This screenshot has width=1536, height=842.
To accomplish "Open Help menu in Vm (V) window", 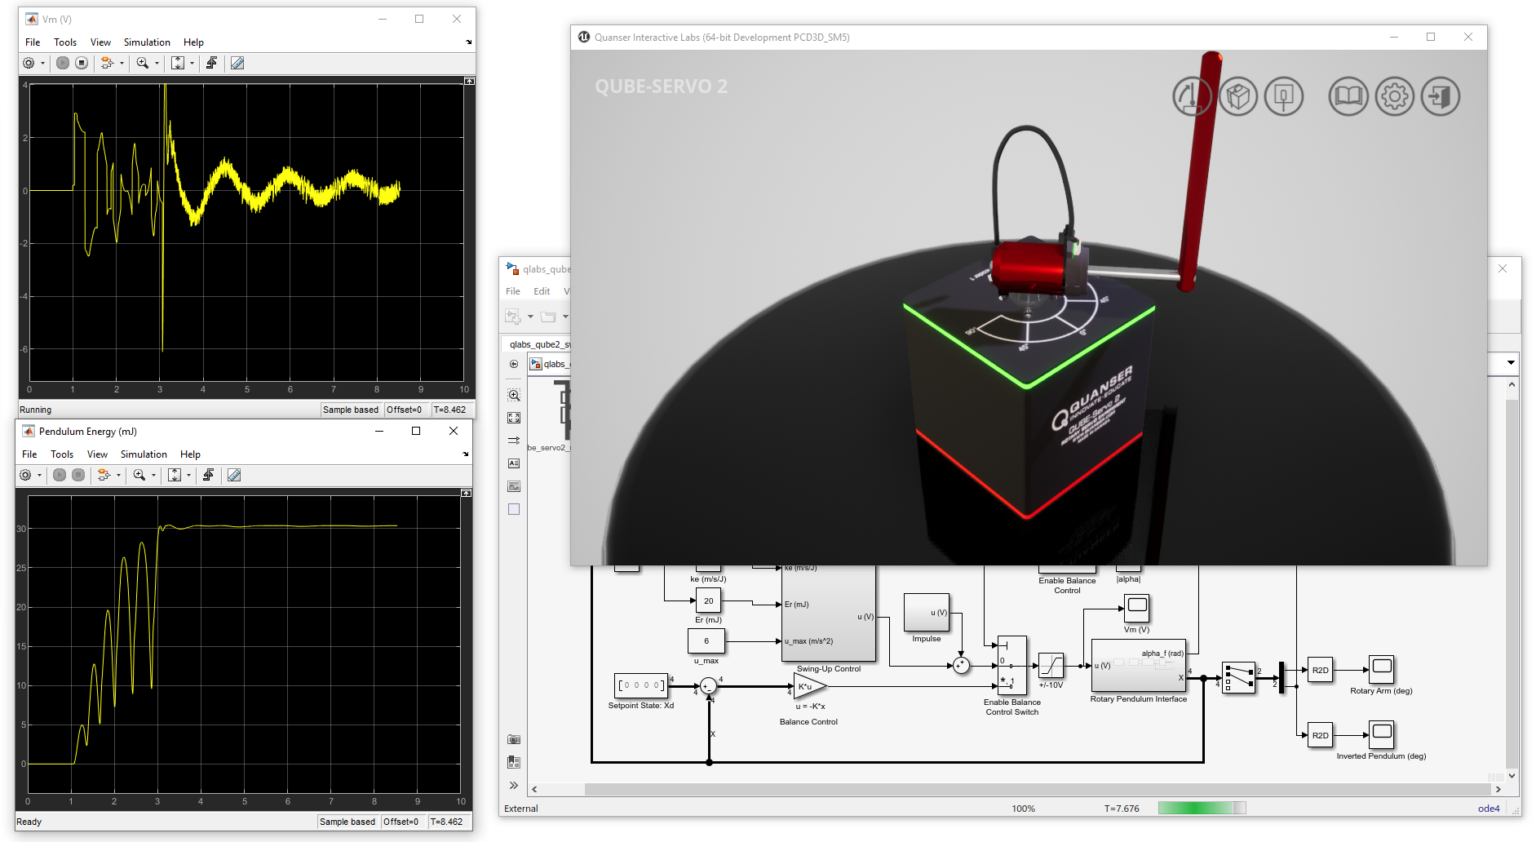I will pos(193,42).
